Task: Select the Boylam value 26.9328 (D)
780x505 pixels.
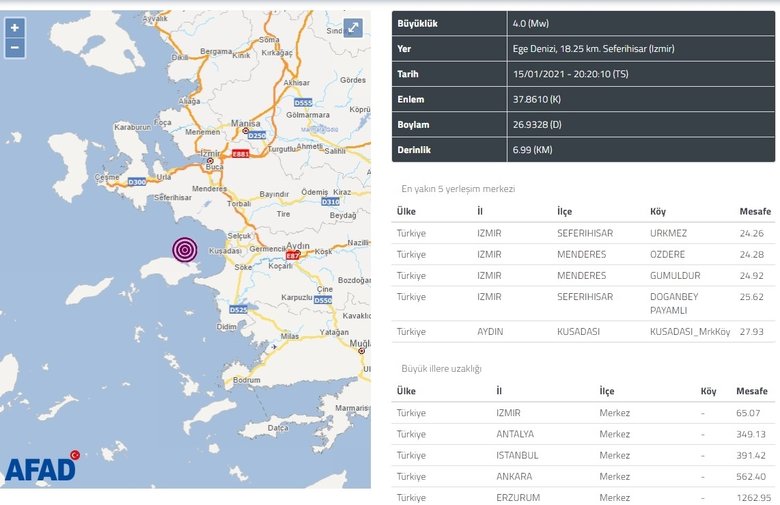Action: pyautogui.click(x=537, y=125)
